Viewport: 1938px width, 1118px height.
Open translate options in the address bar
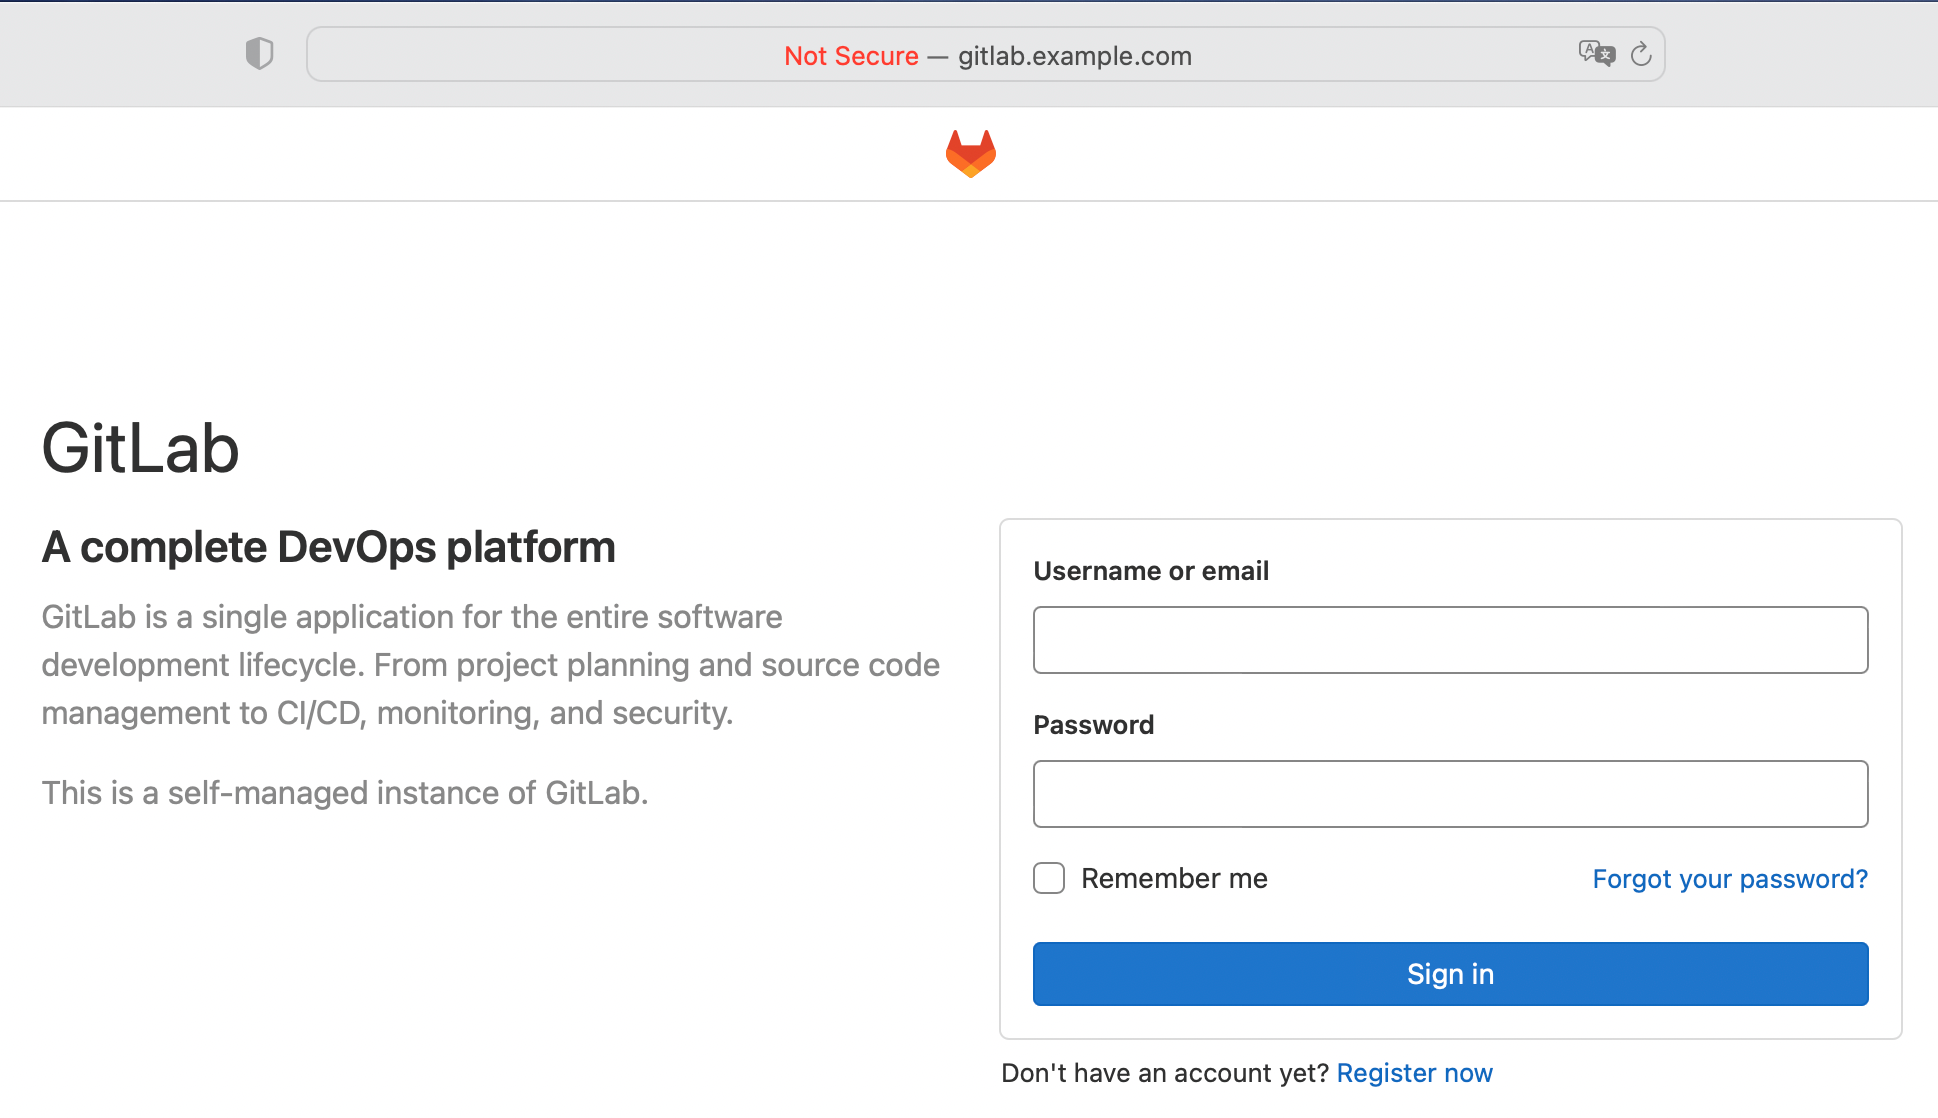tap(1597, 54)
